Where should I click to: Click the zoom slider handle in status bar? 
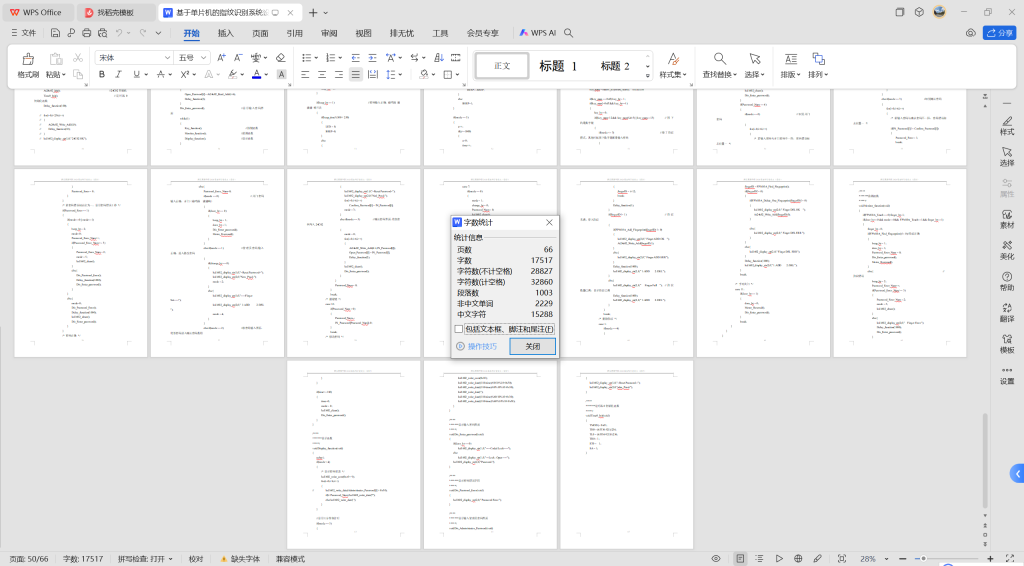click(923, 559)
